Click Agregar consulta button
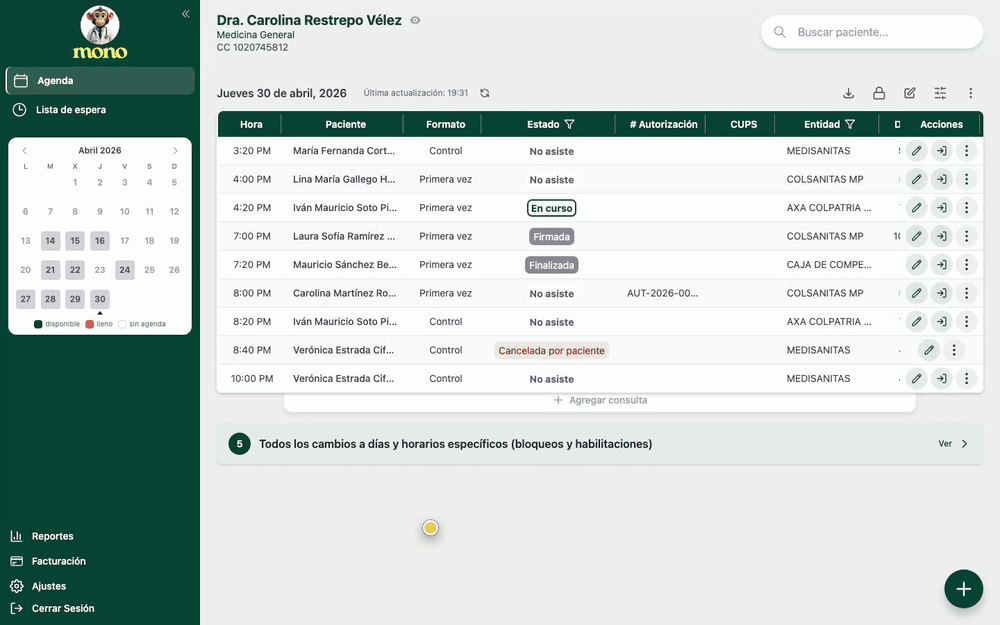Image resolution: width=1000 pixels, height=625 pixels. (600, 401)
